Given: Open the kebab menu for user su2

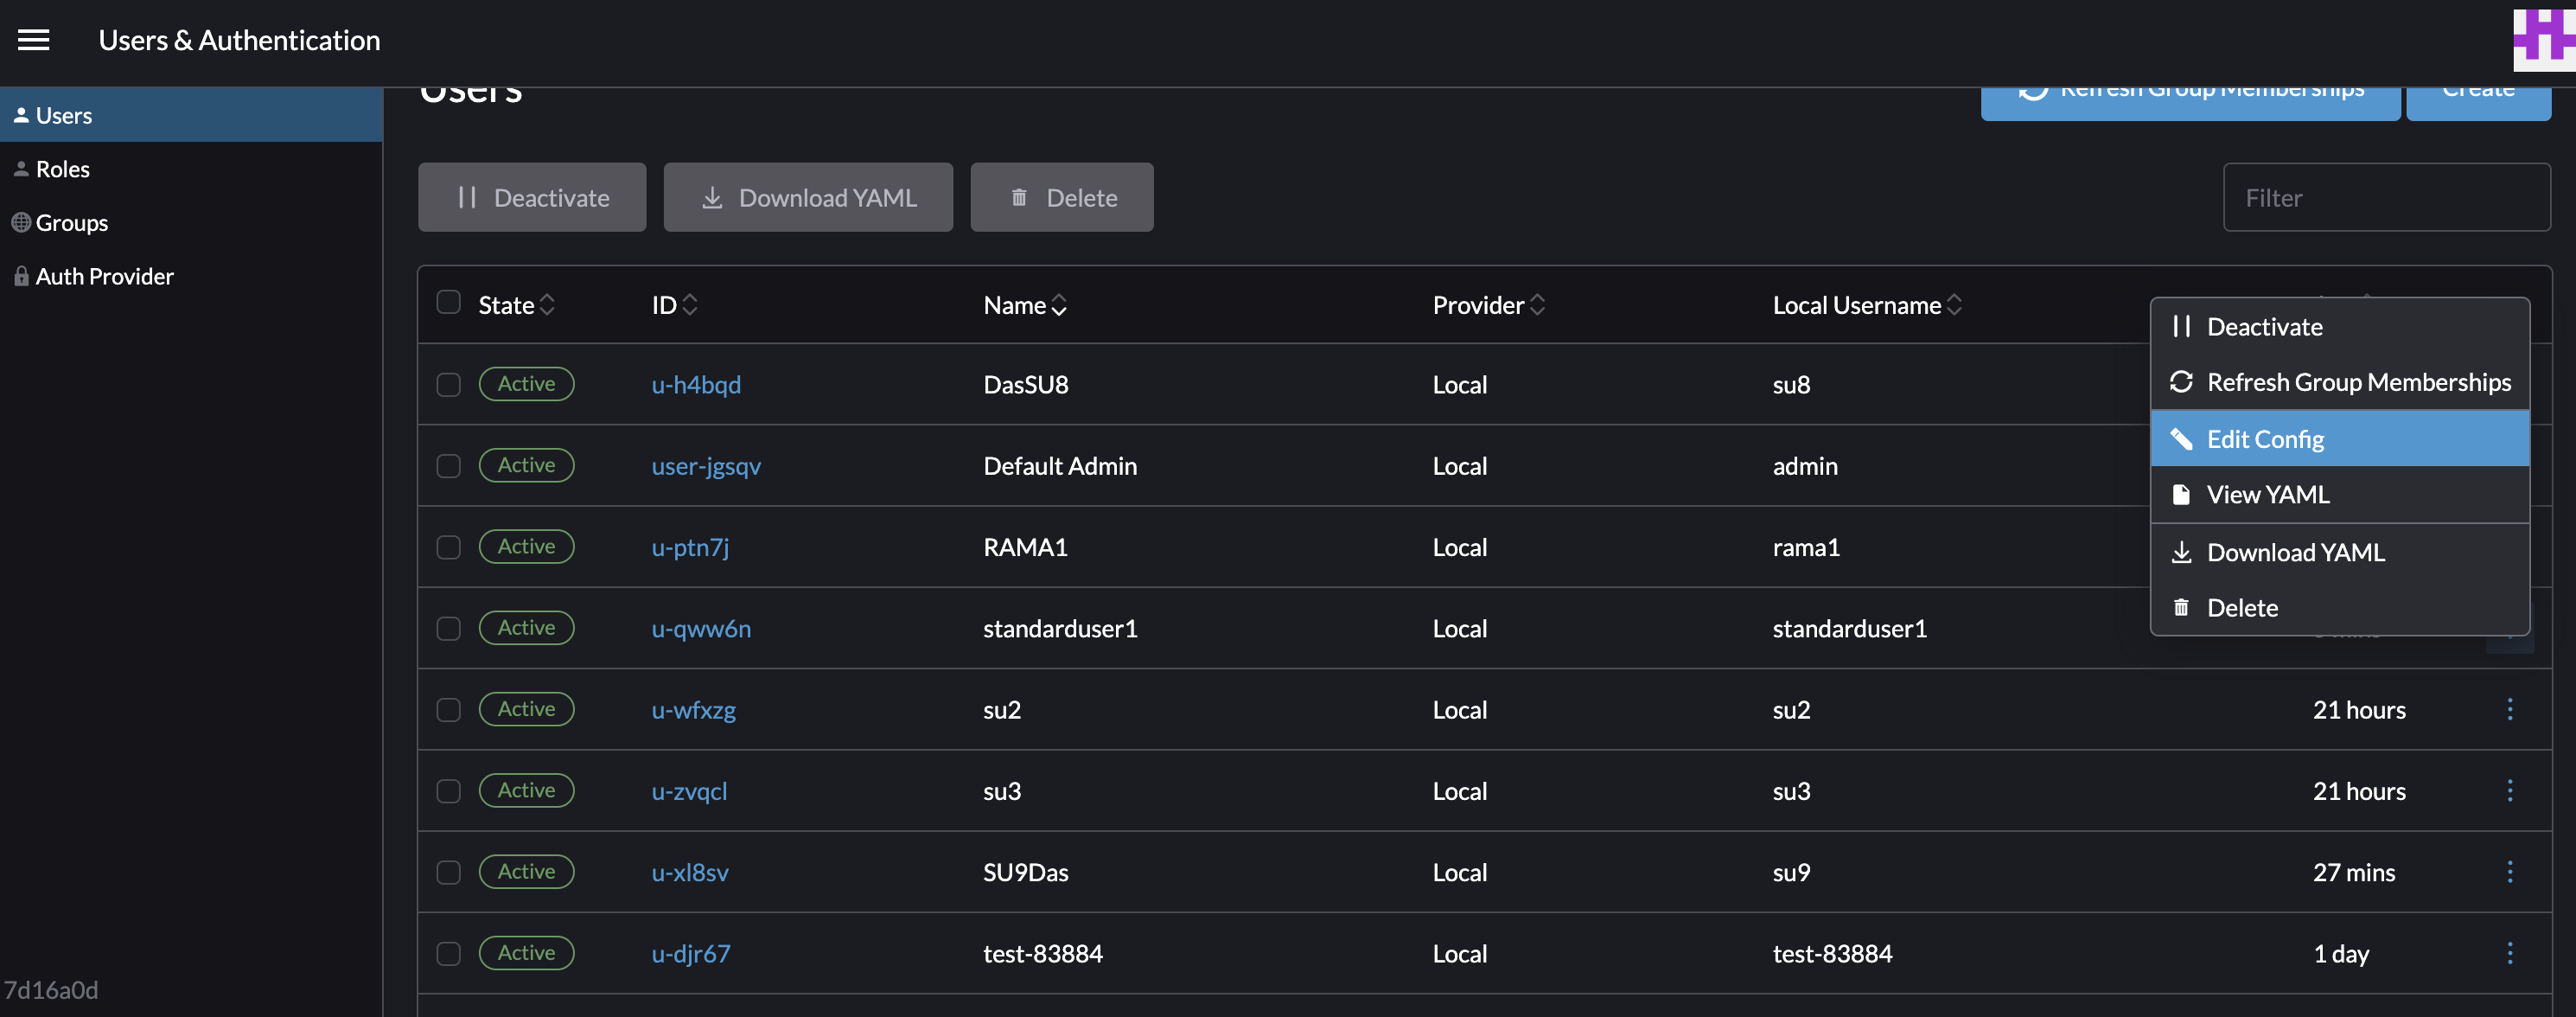Looking at the screenshot, I should tap(2510, 709).
